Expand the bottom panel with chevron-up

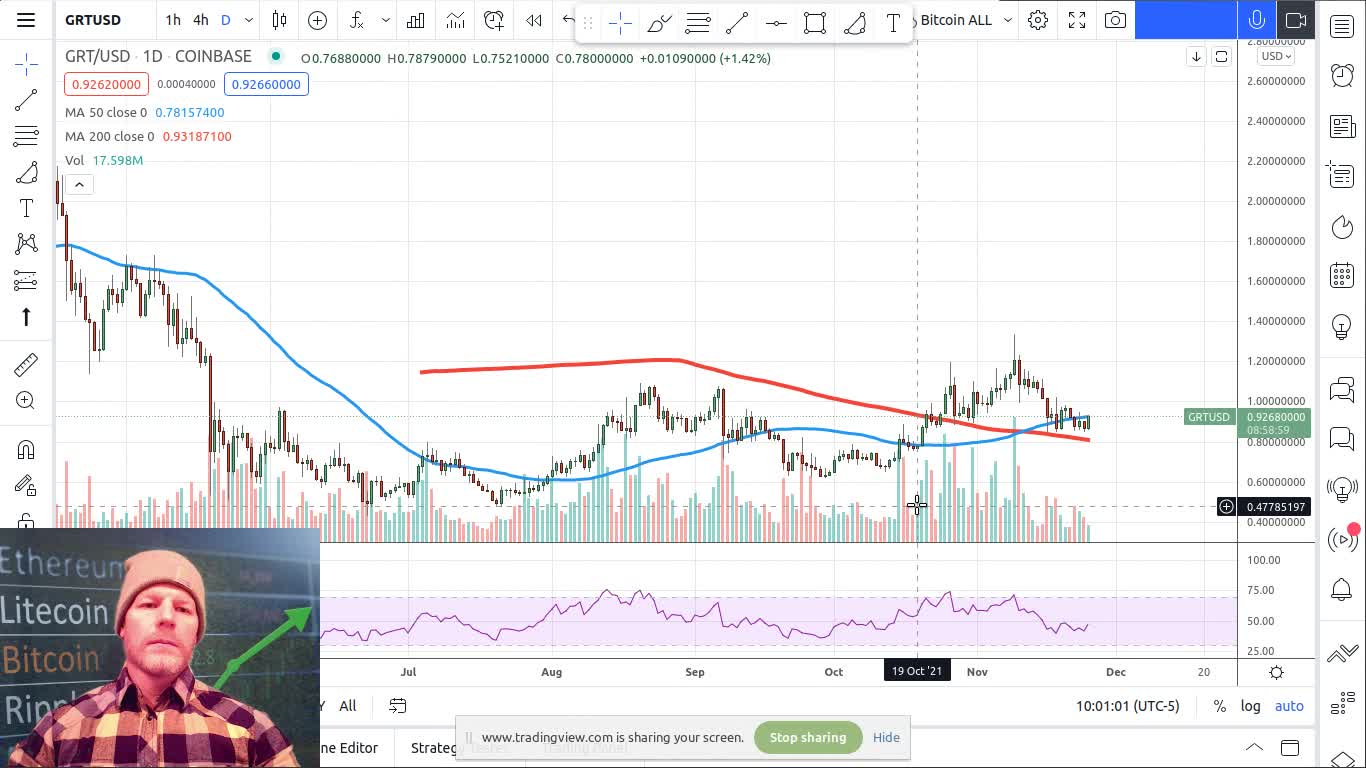pyautogui.click(x=1253, y=747)
